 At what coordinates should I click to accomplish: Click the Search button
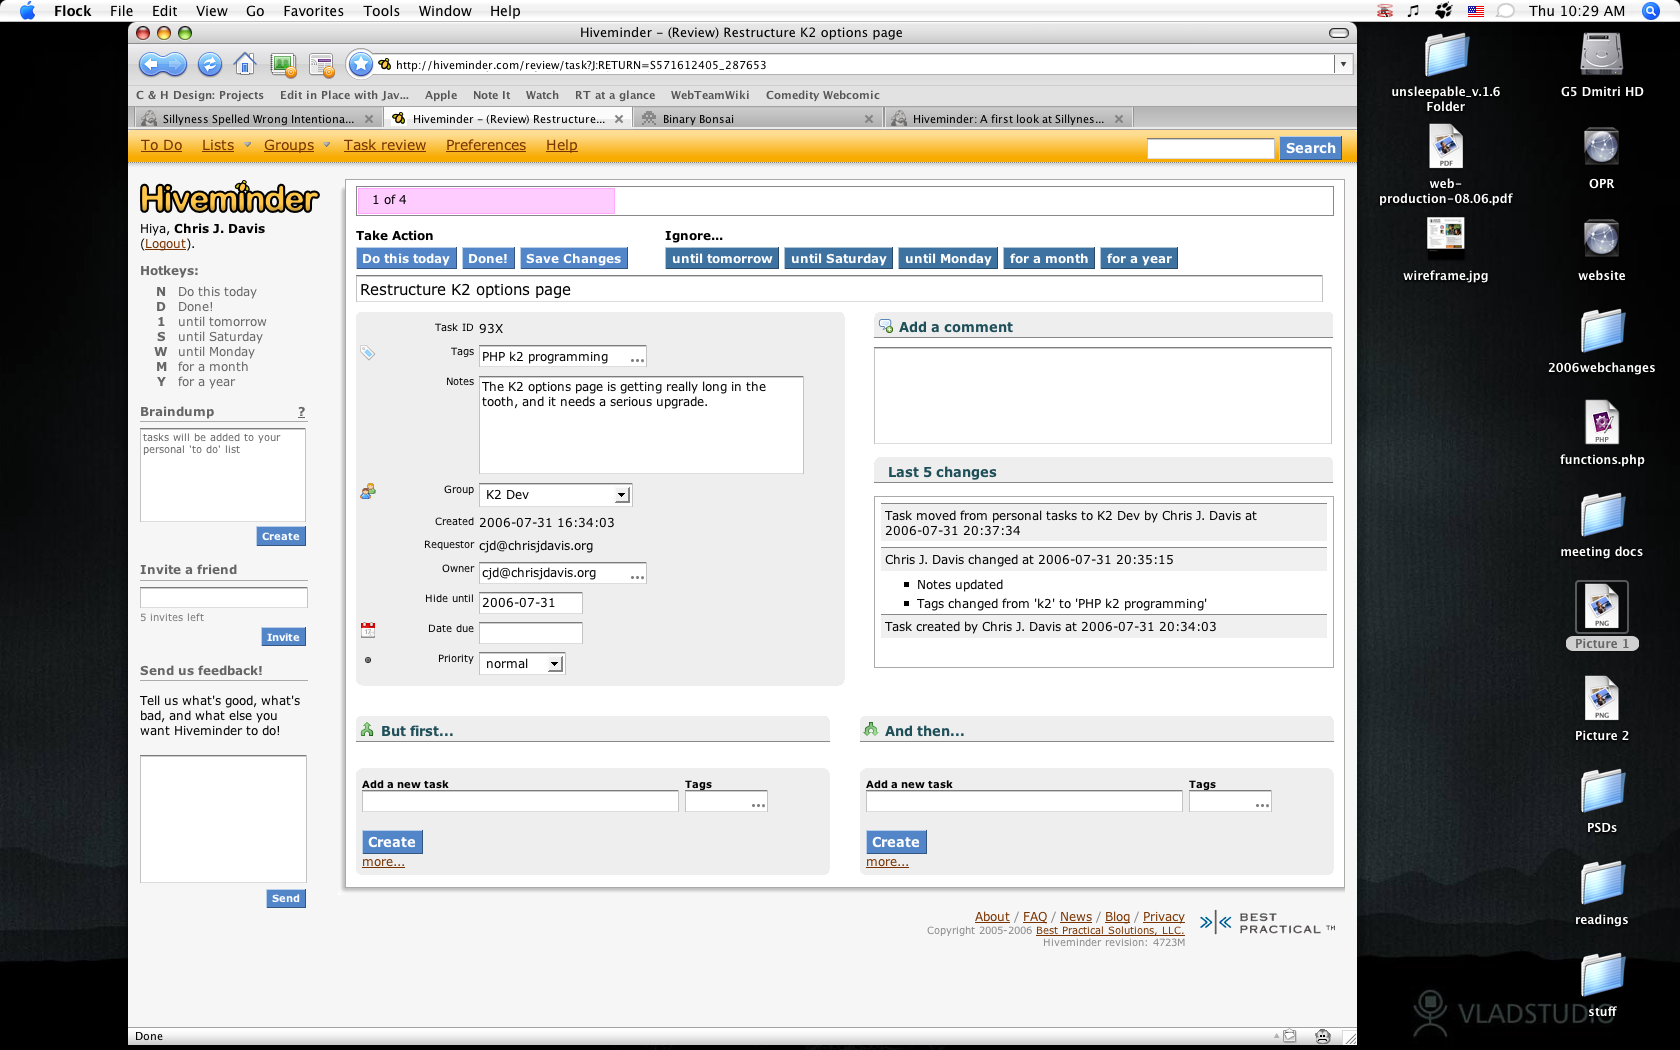[x=1310, y=148]
